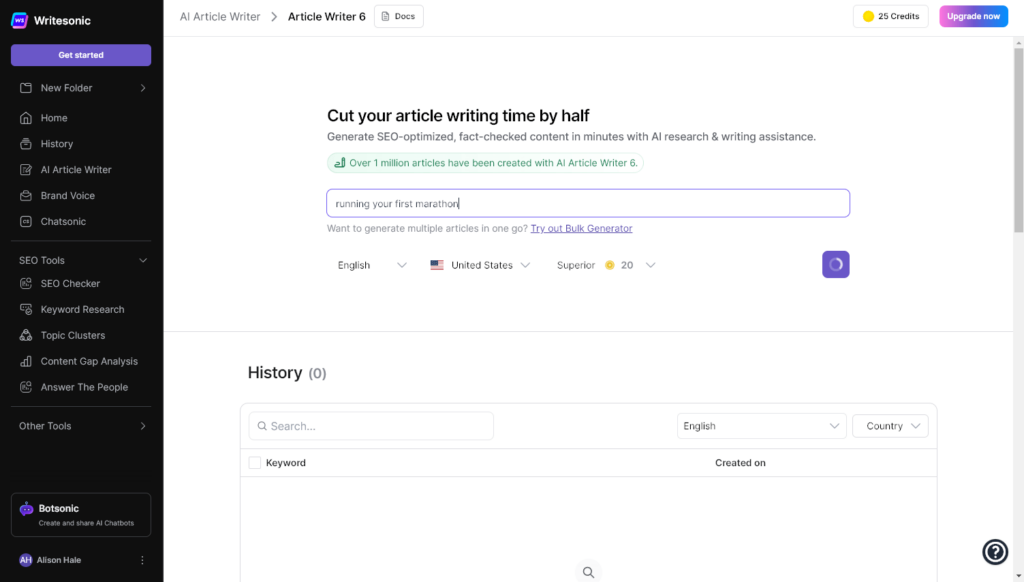Screen dimensions: 1024x582
Task: Open Chatsonic from the sidebar
Action: [60, 221]
